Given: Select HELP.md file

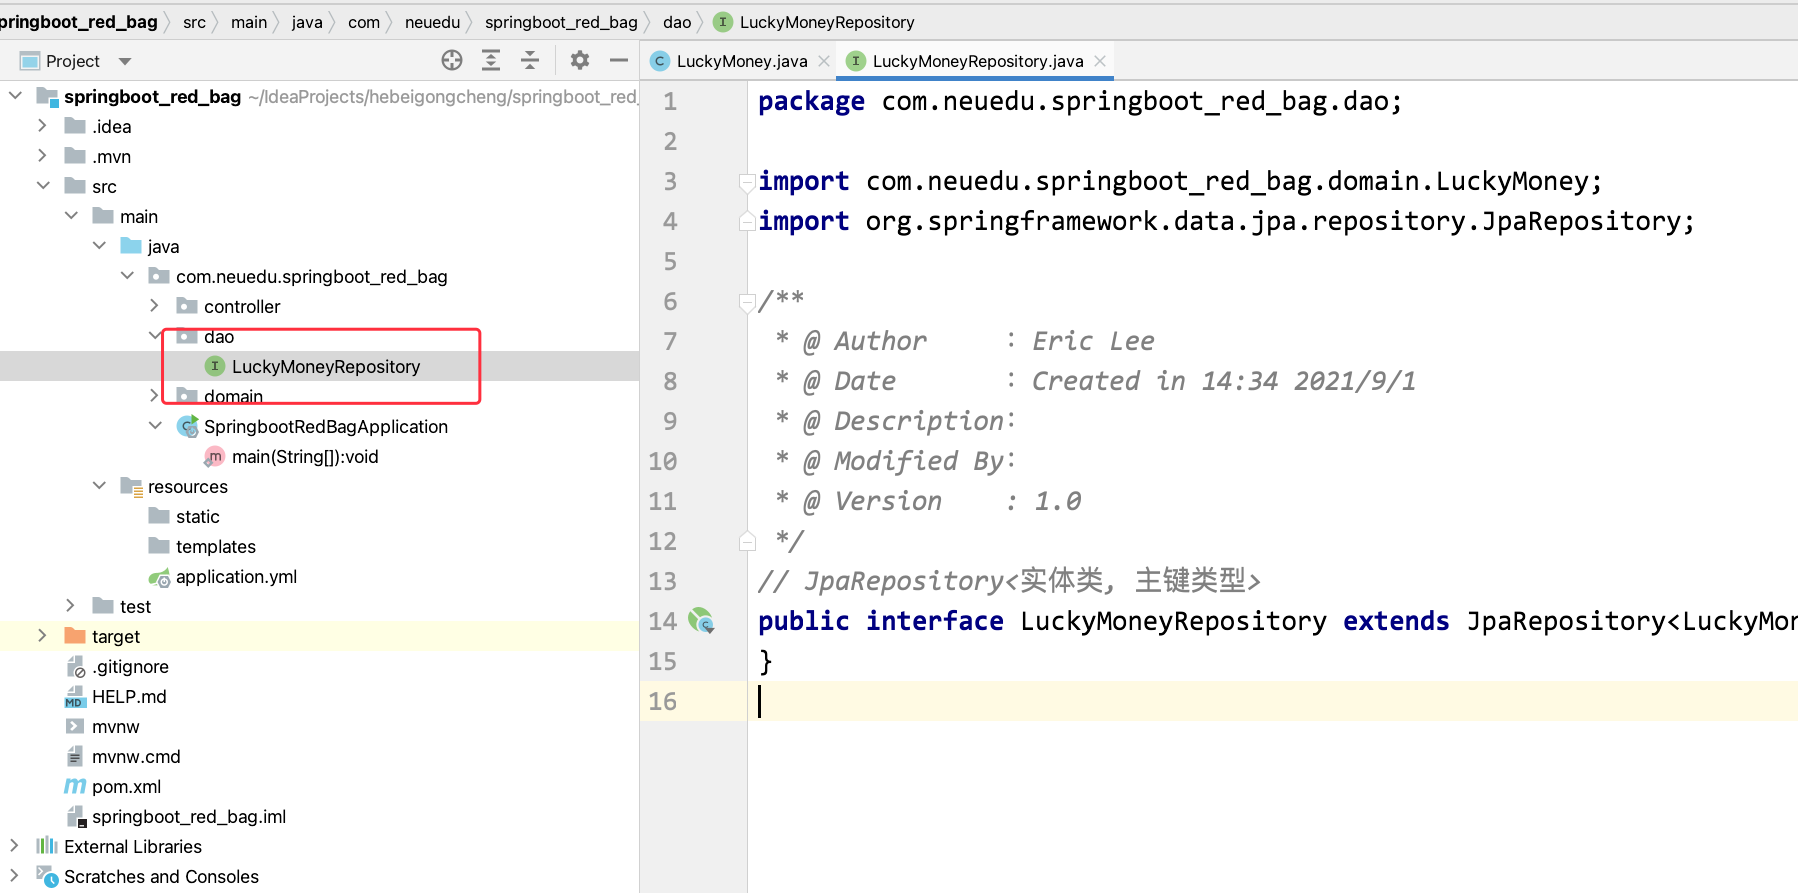Looking at the screenshot, I should point(129,697).
